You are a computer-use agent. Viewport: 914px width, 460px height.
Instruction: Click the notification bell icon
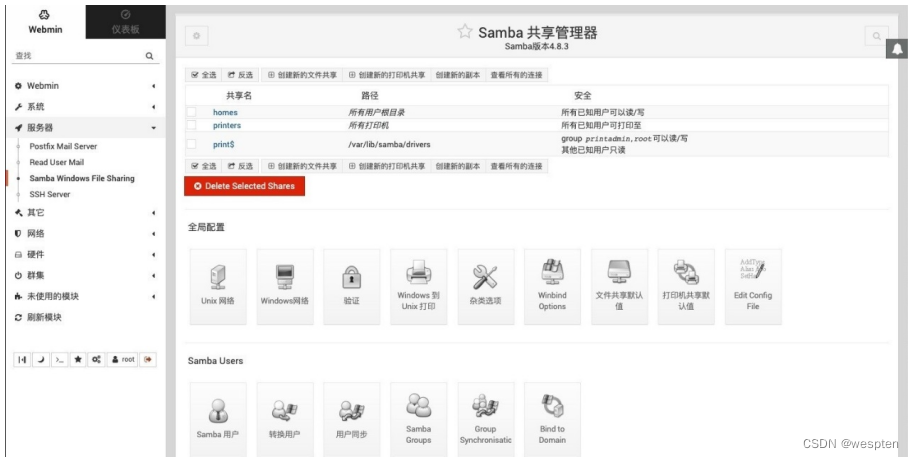[x=895, y=50]
